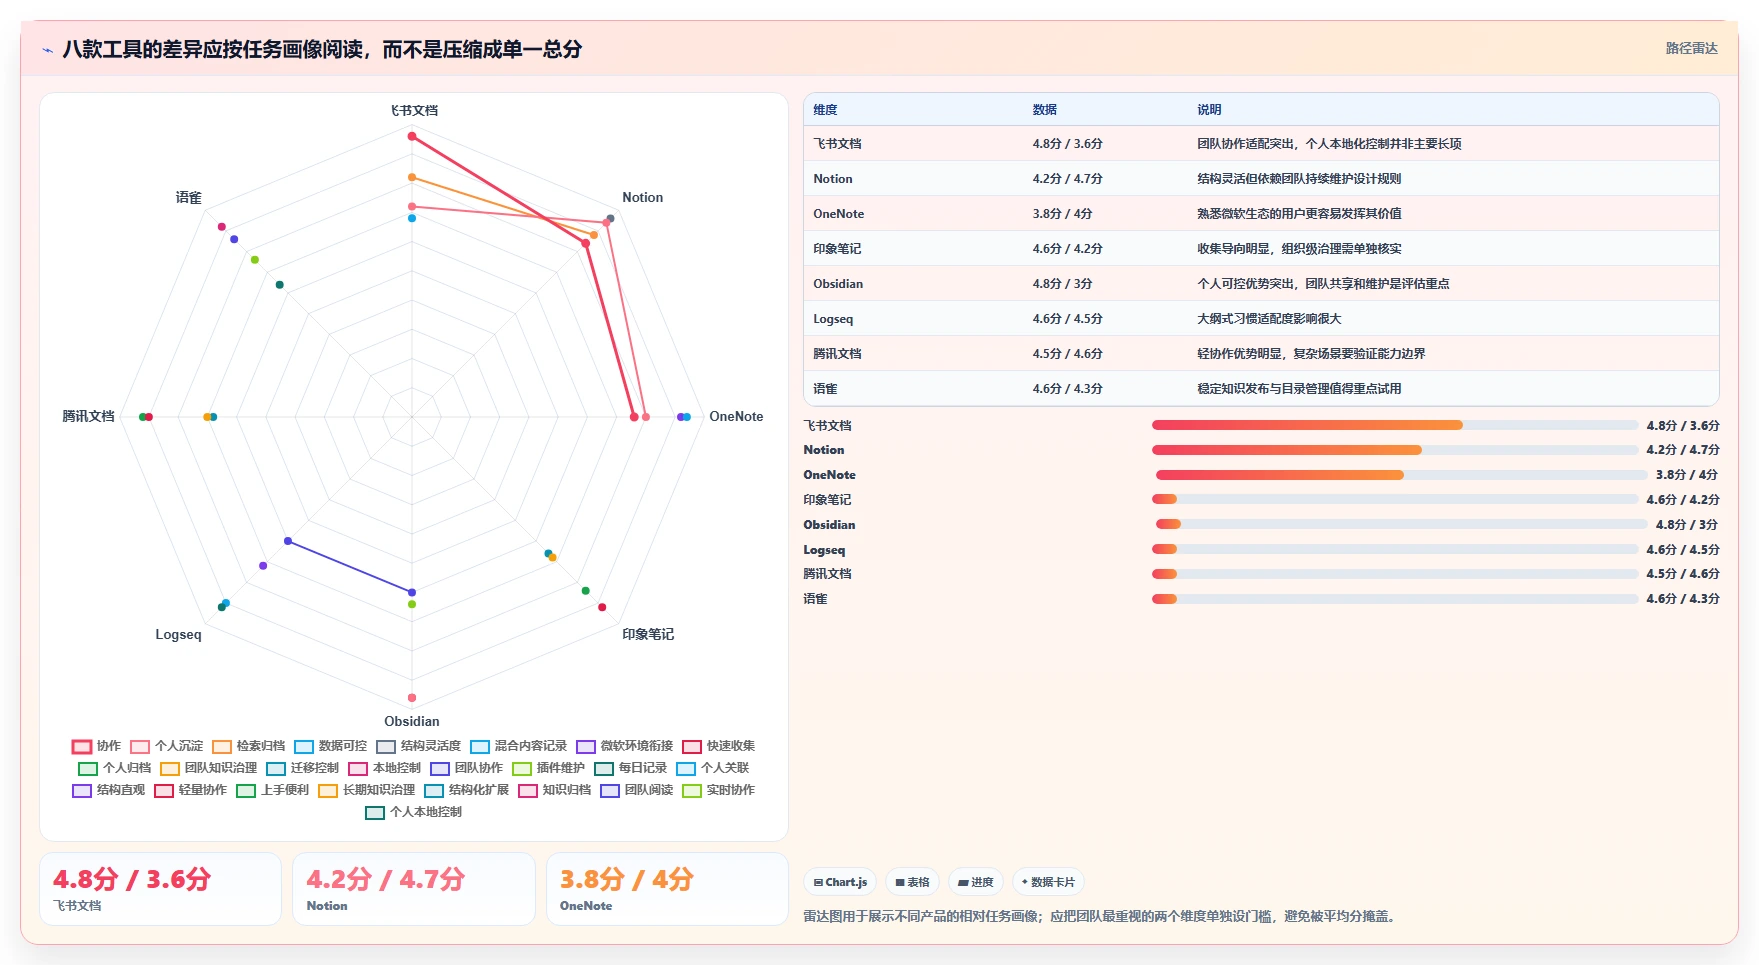Image resolution: width=1759 pixels, height=965 pixels.
Task: Click the small icon before the page title
Action: coord(47,49)
